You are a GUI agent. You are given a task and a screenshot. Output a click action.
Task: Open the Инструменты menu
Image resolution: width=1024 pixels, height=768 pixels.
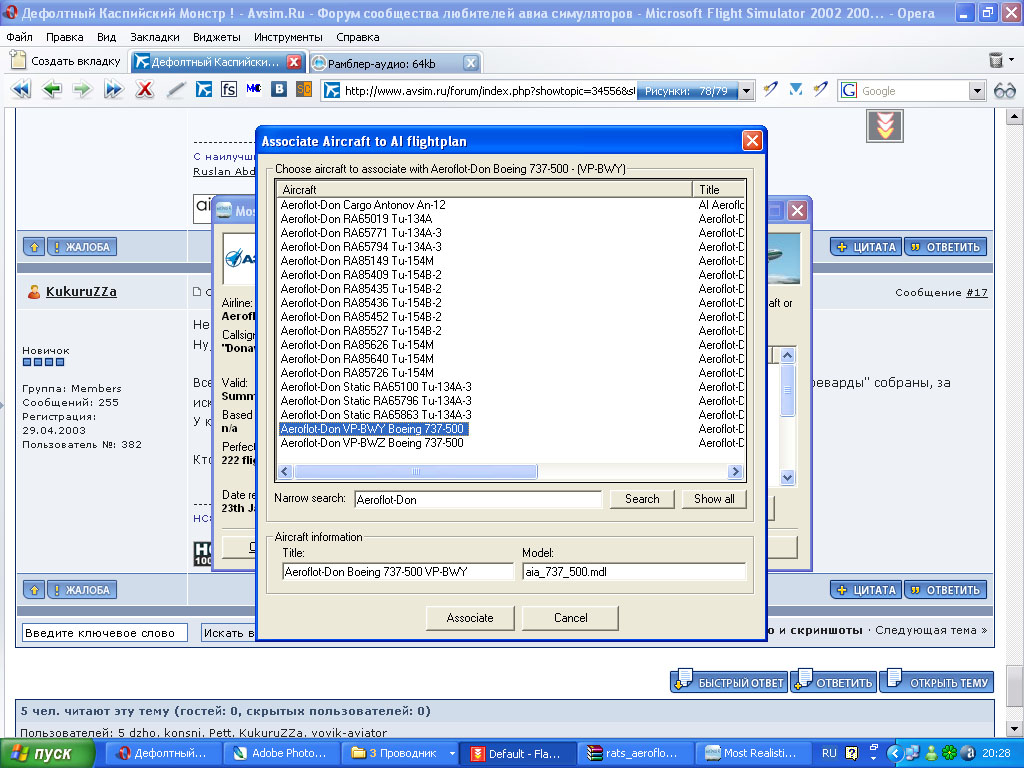(288, 37)
